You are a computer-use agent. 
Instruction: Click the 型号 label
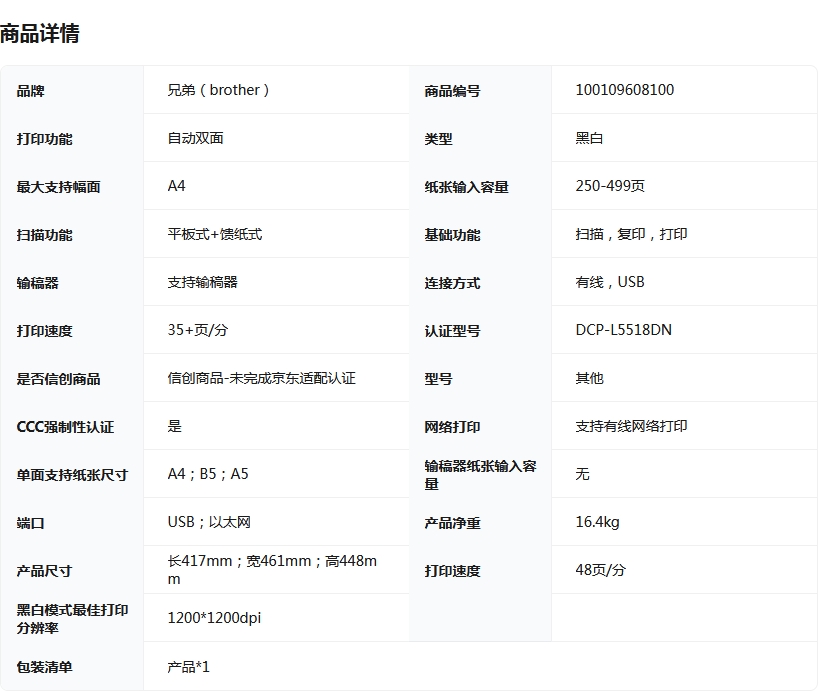pos(438,379)
